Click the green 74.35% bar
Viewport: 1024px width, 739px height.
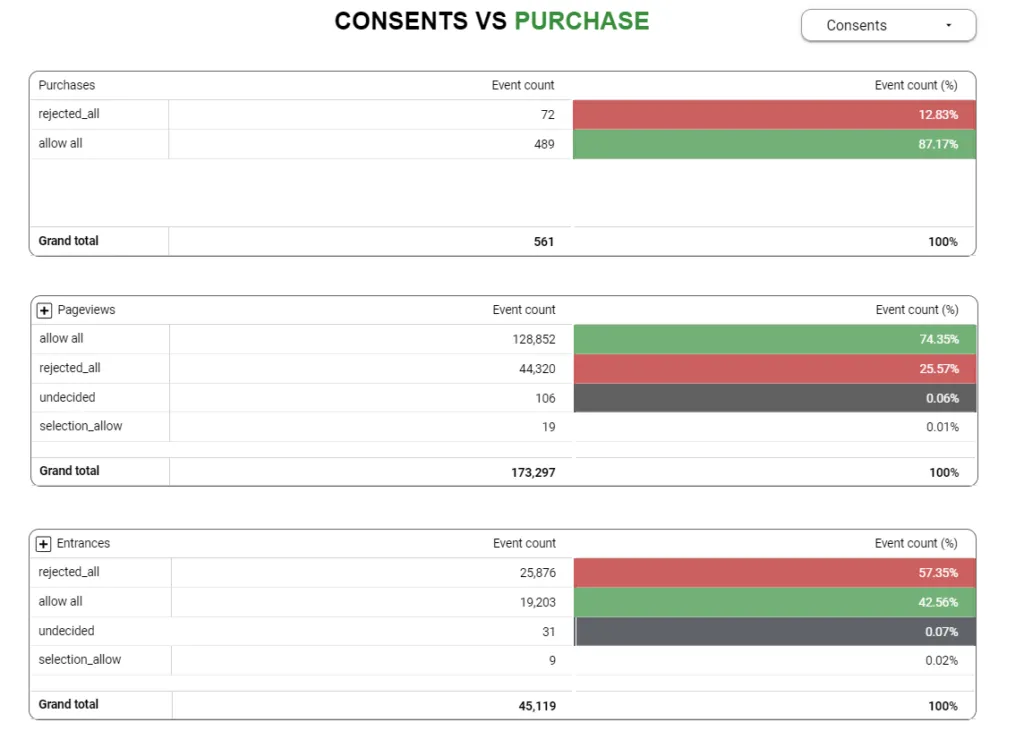pos(775,339)
